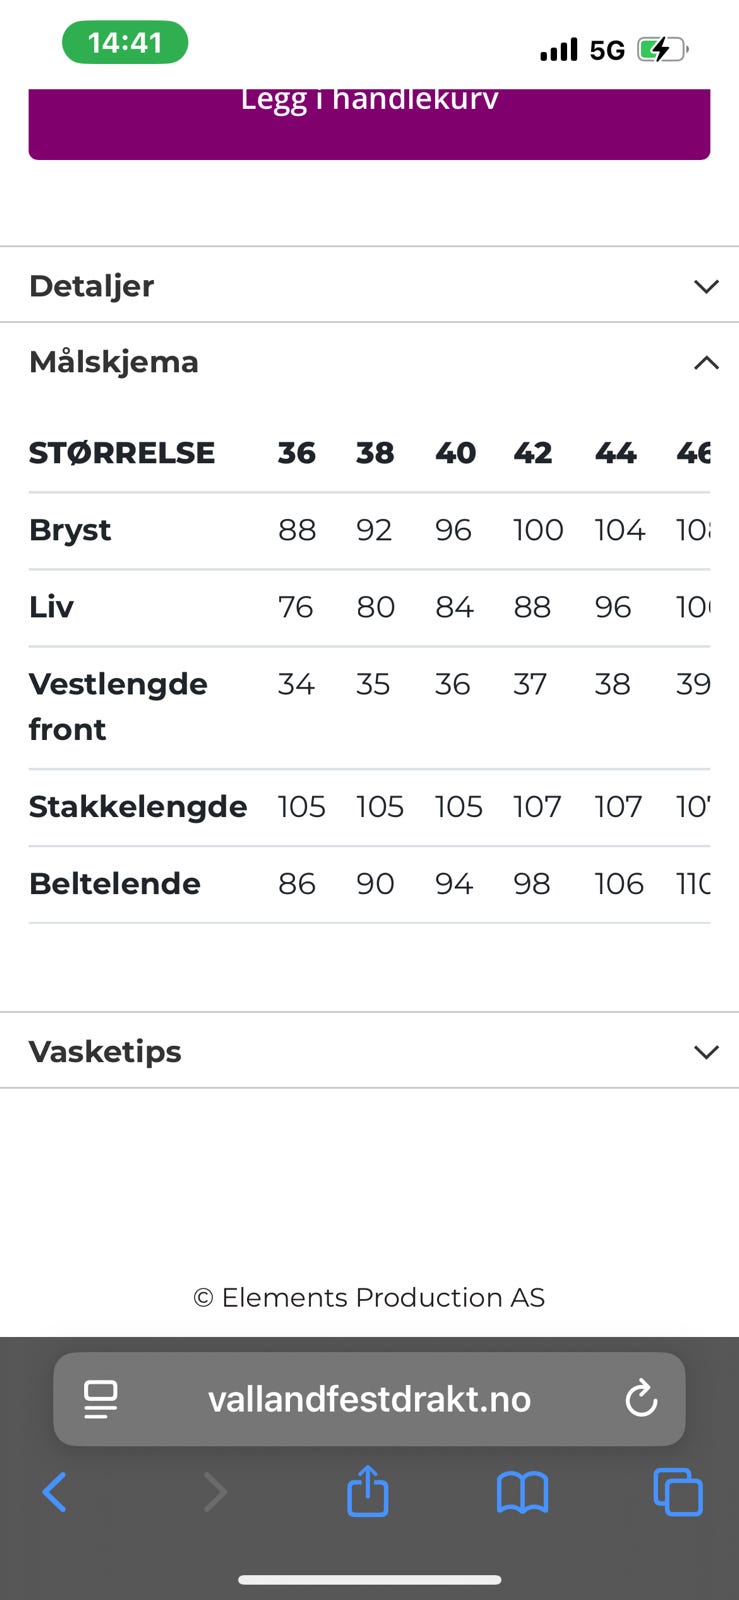Screen dimensions: 739x1600
Task: Tap the Safari back arrow
Action: pyautogui.click(x=55, y=1492)
